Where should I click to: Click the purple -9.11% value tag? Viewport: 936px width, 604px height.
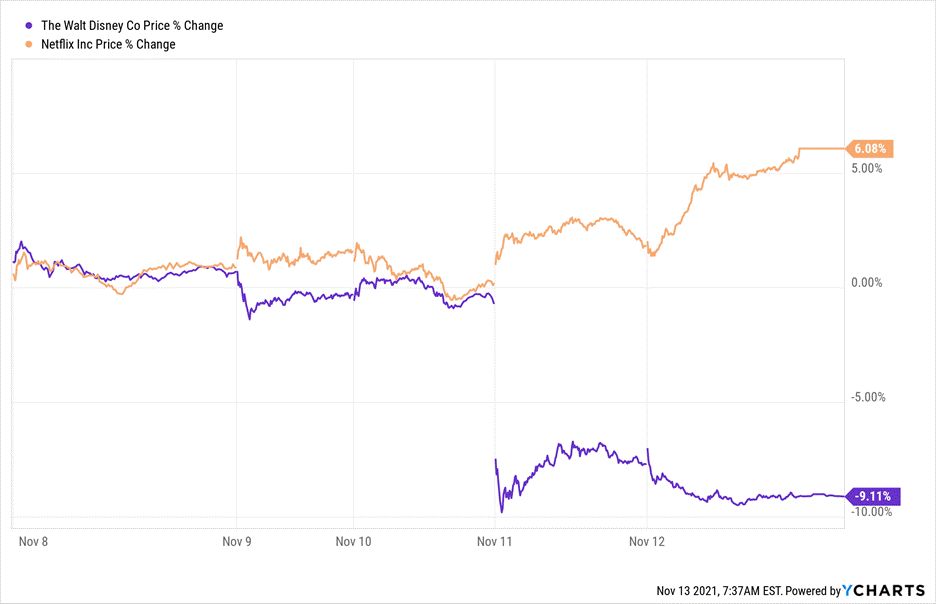873,495
